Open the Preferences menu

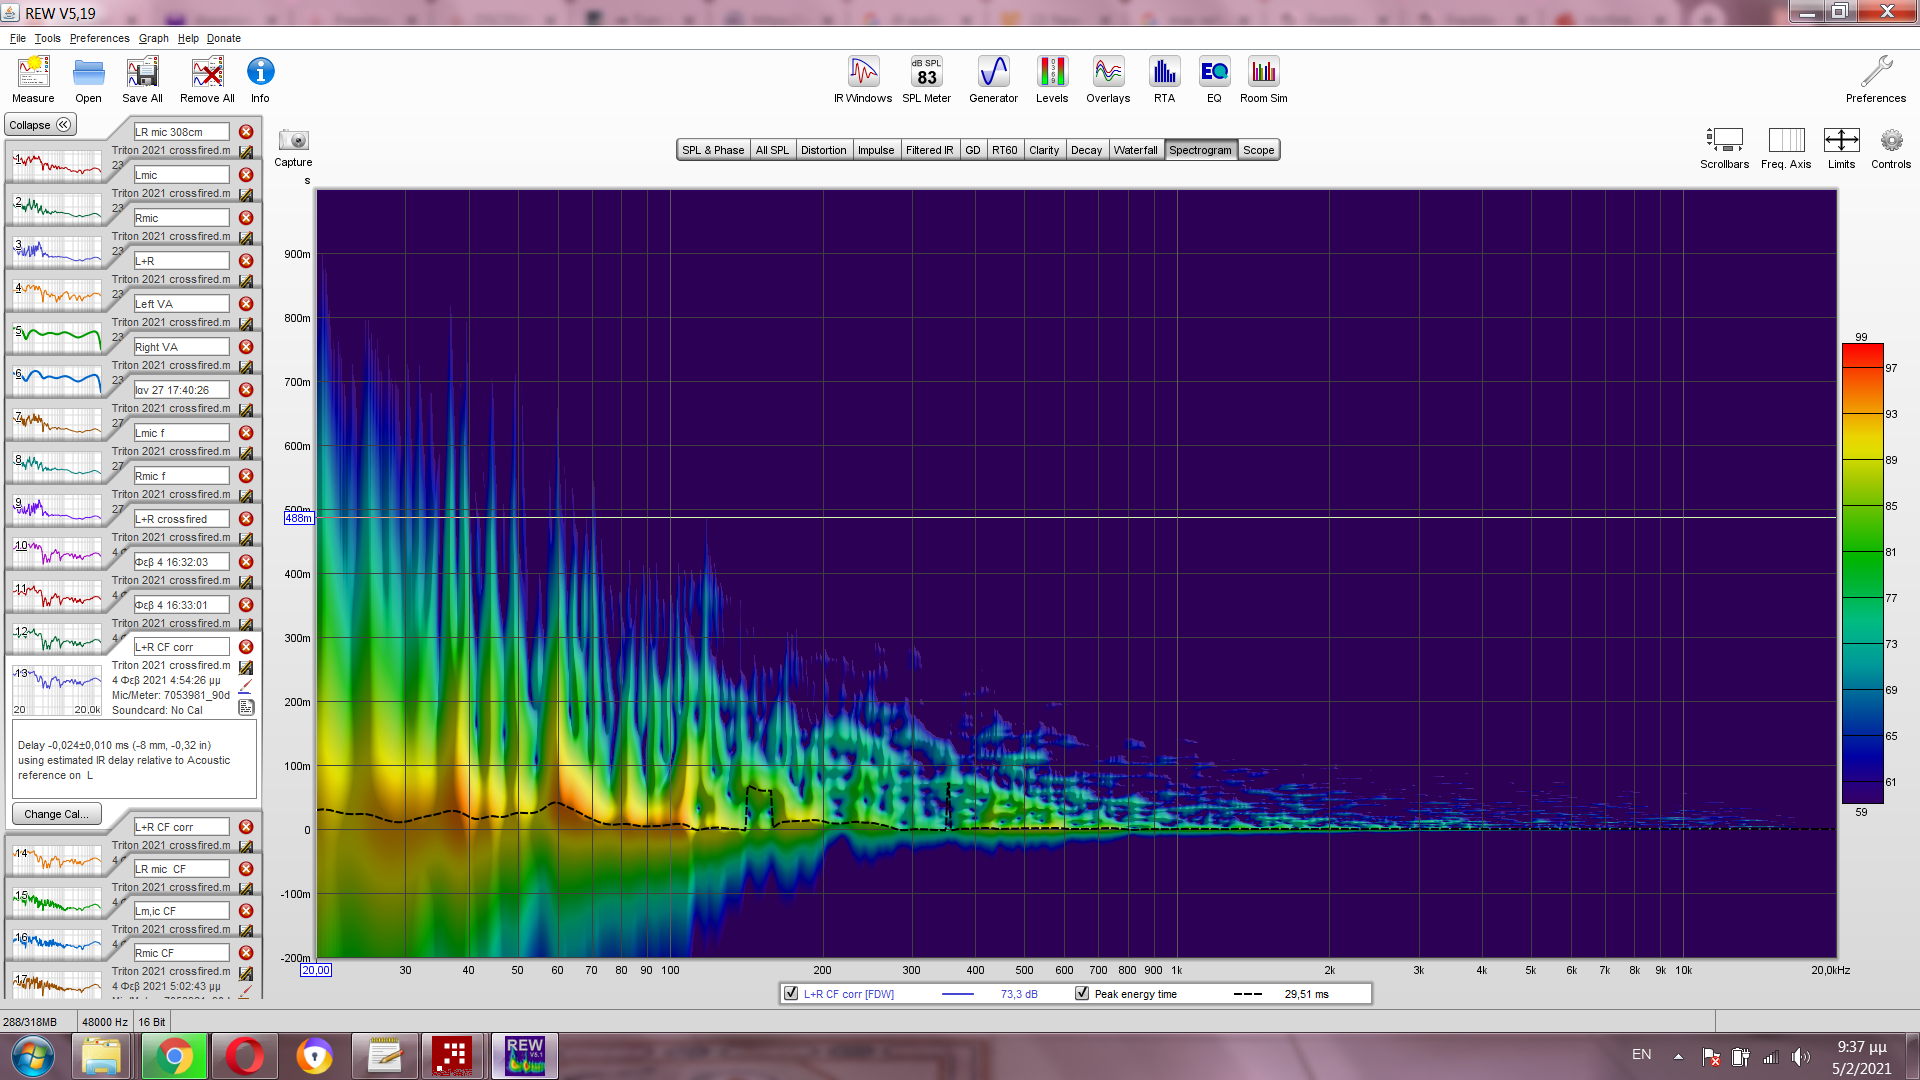pos(99,38)
